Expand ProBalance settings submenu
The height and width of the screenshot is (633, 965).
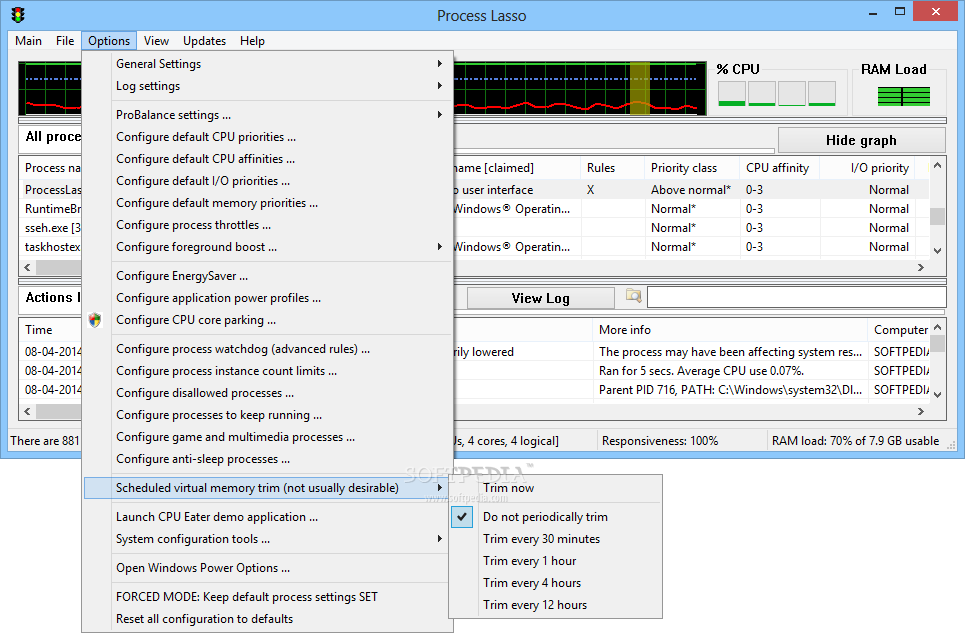point(268,115)
